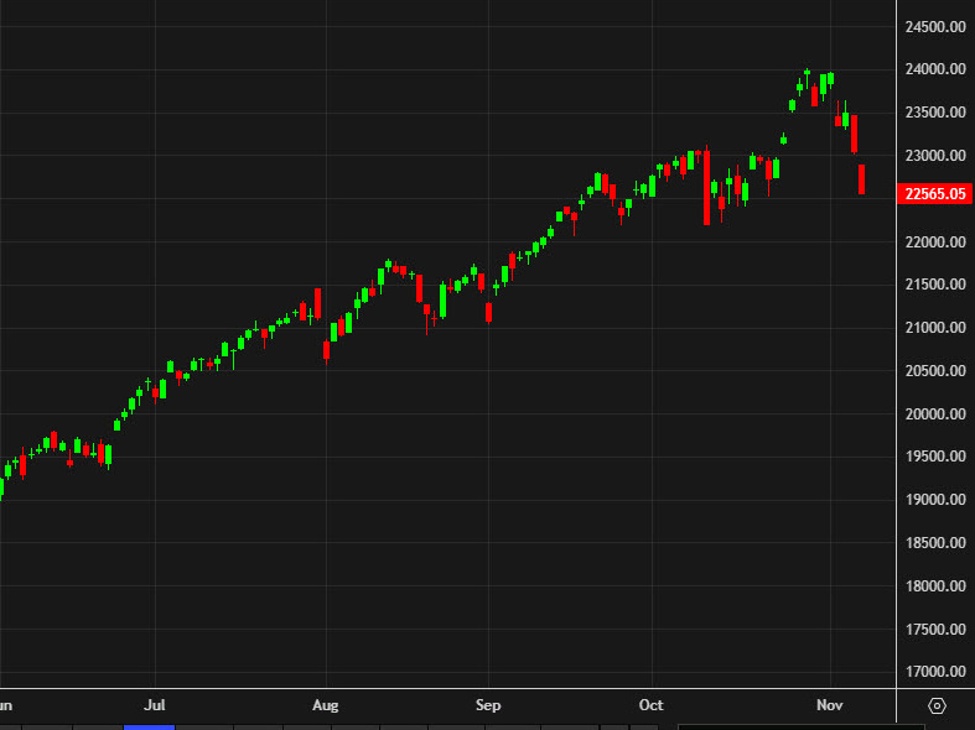975x730 pixels.
Task: Click the 17000.00 price scale label
Action: 935,672
